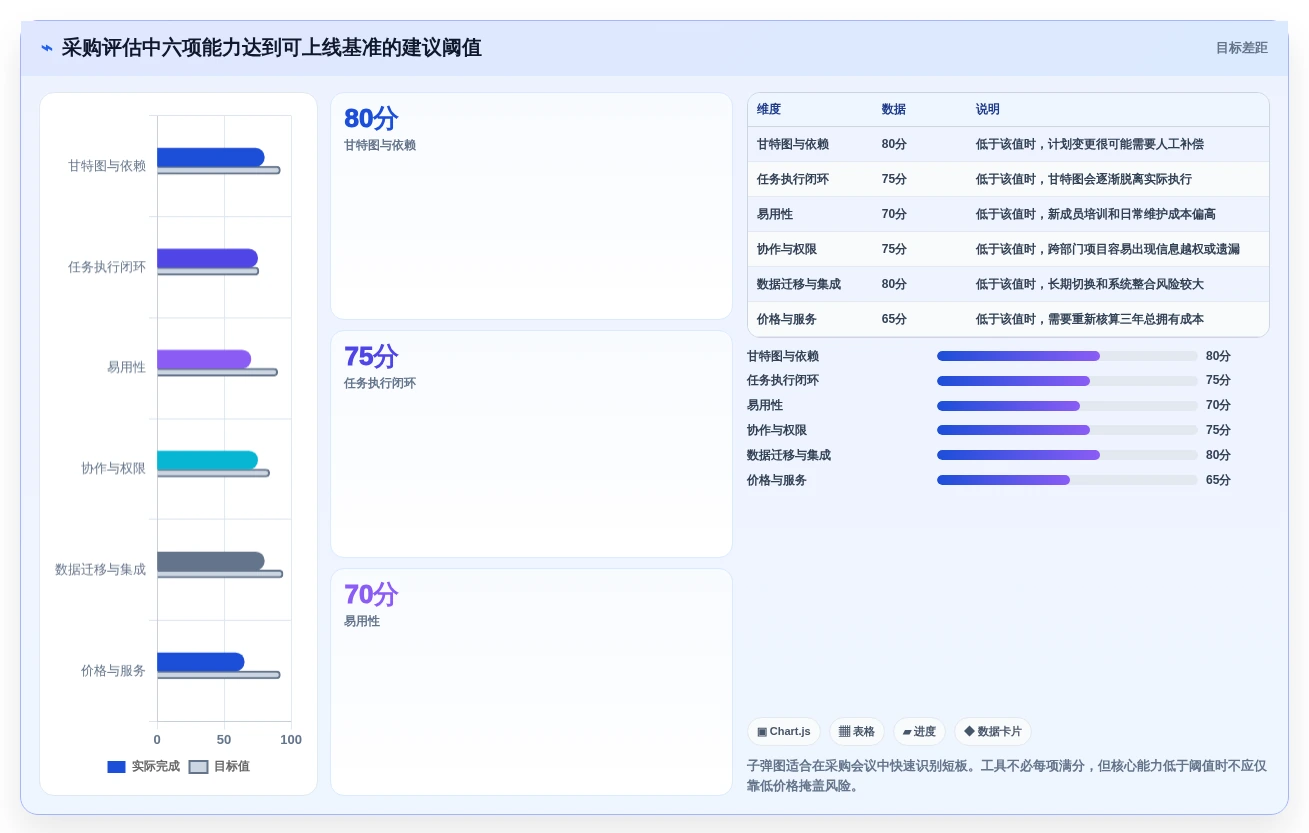Screen dimensions: 1309x833
Task: Click the 甘特图与依赖 progress bar
Action: (x=1067, y=356)
